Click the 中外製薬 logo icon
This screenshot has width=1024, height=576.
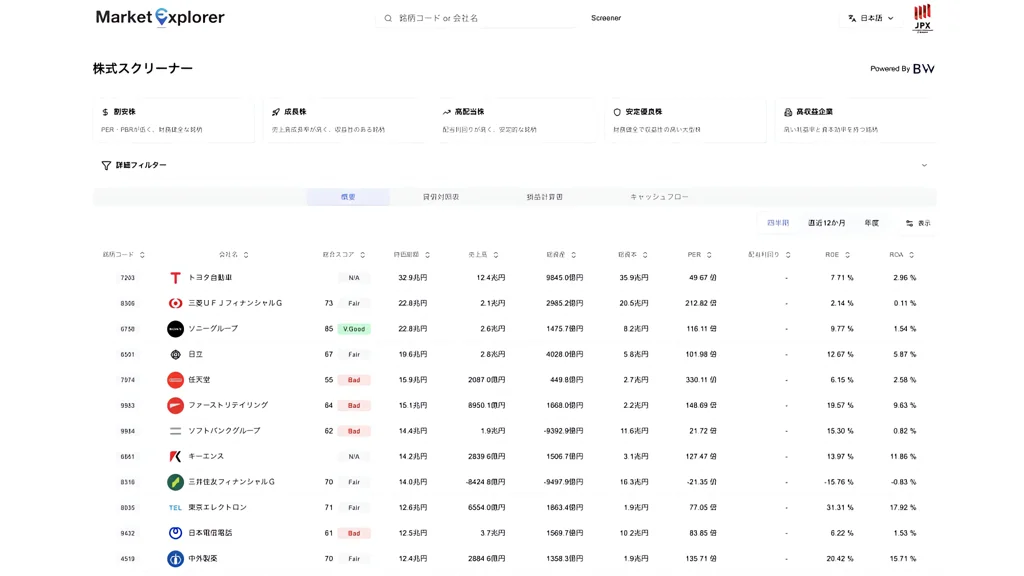point(175,559)
